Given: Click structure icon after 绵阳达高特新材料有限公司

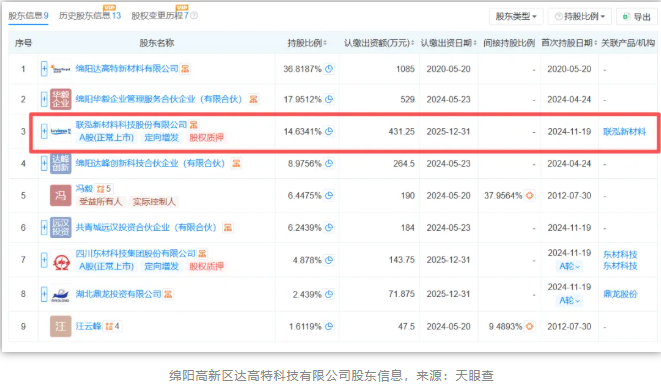Looking at the screenshot, I should 185,69.
